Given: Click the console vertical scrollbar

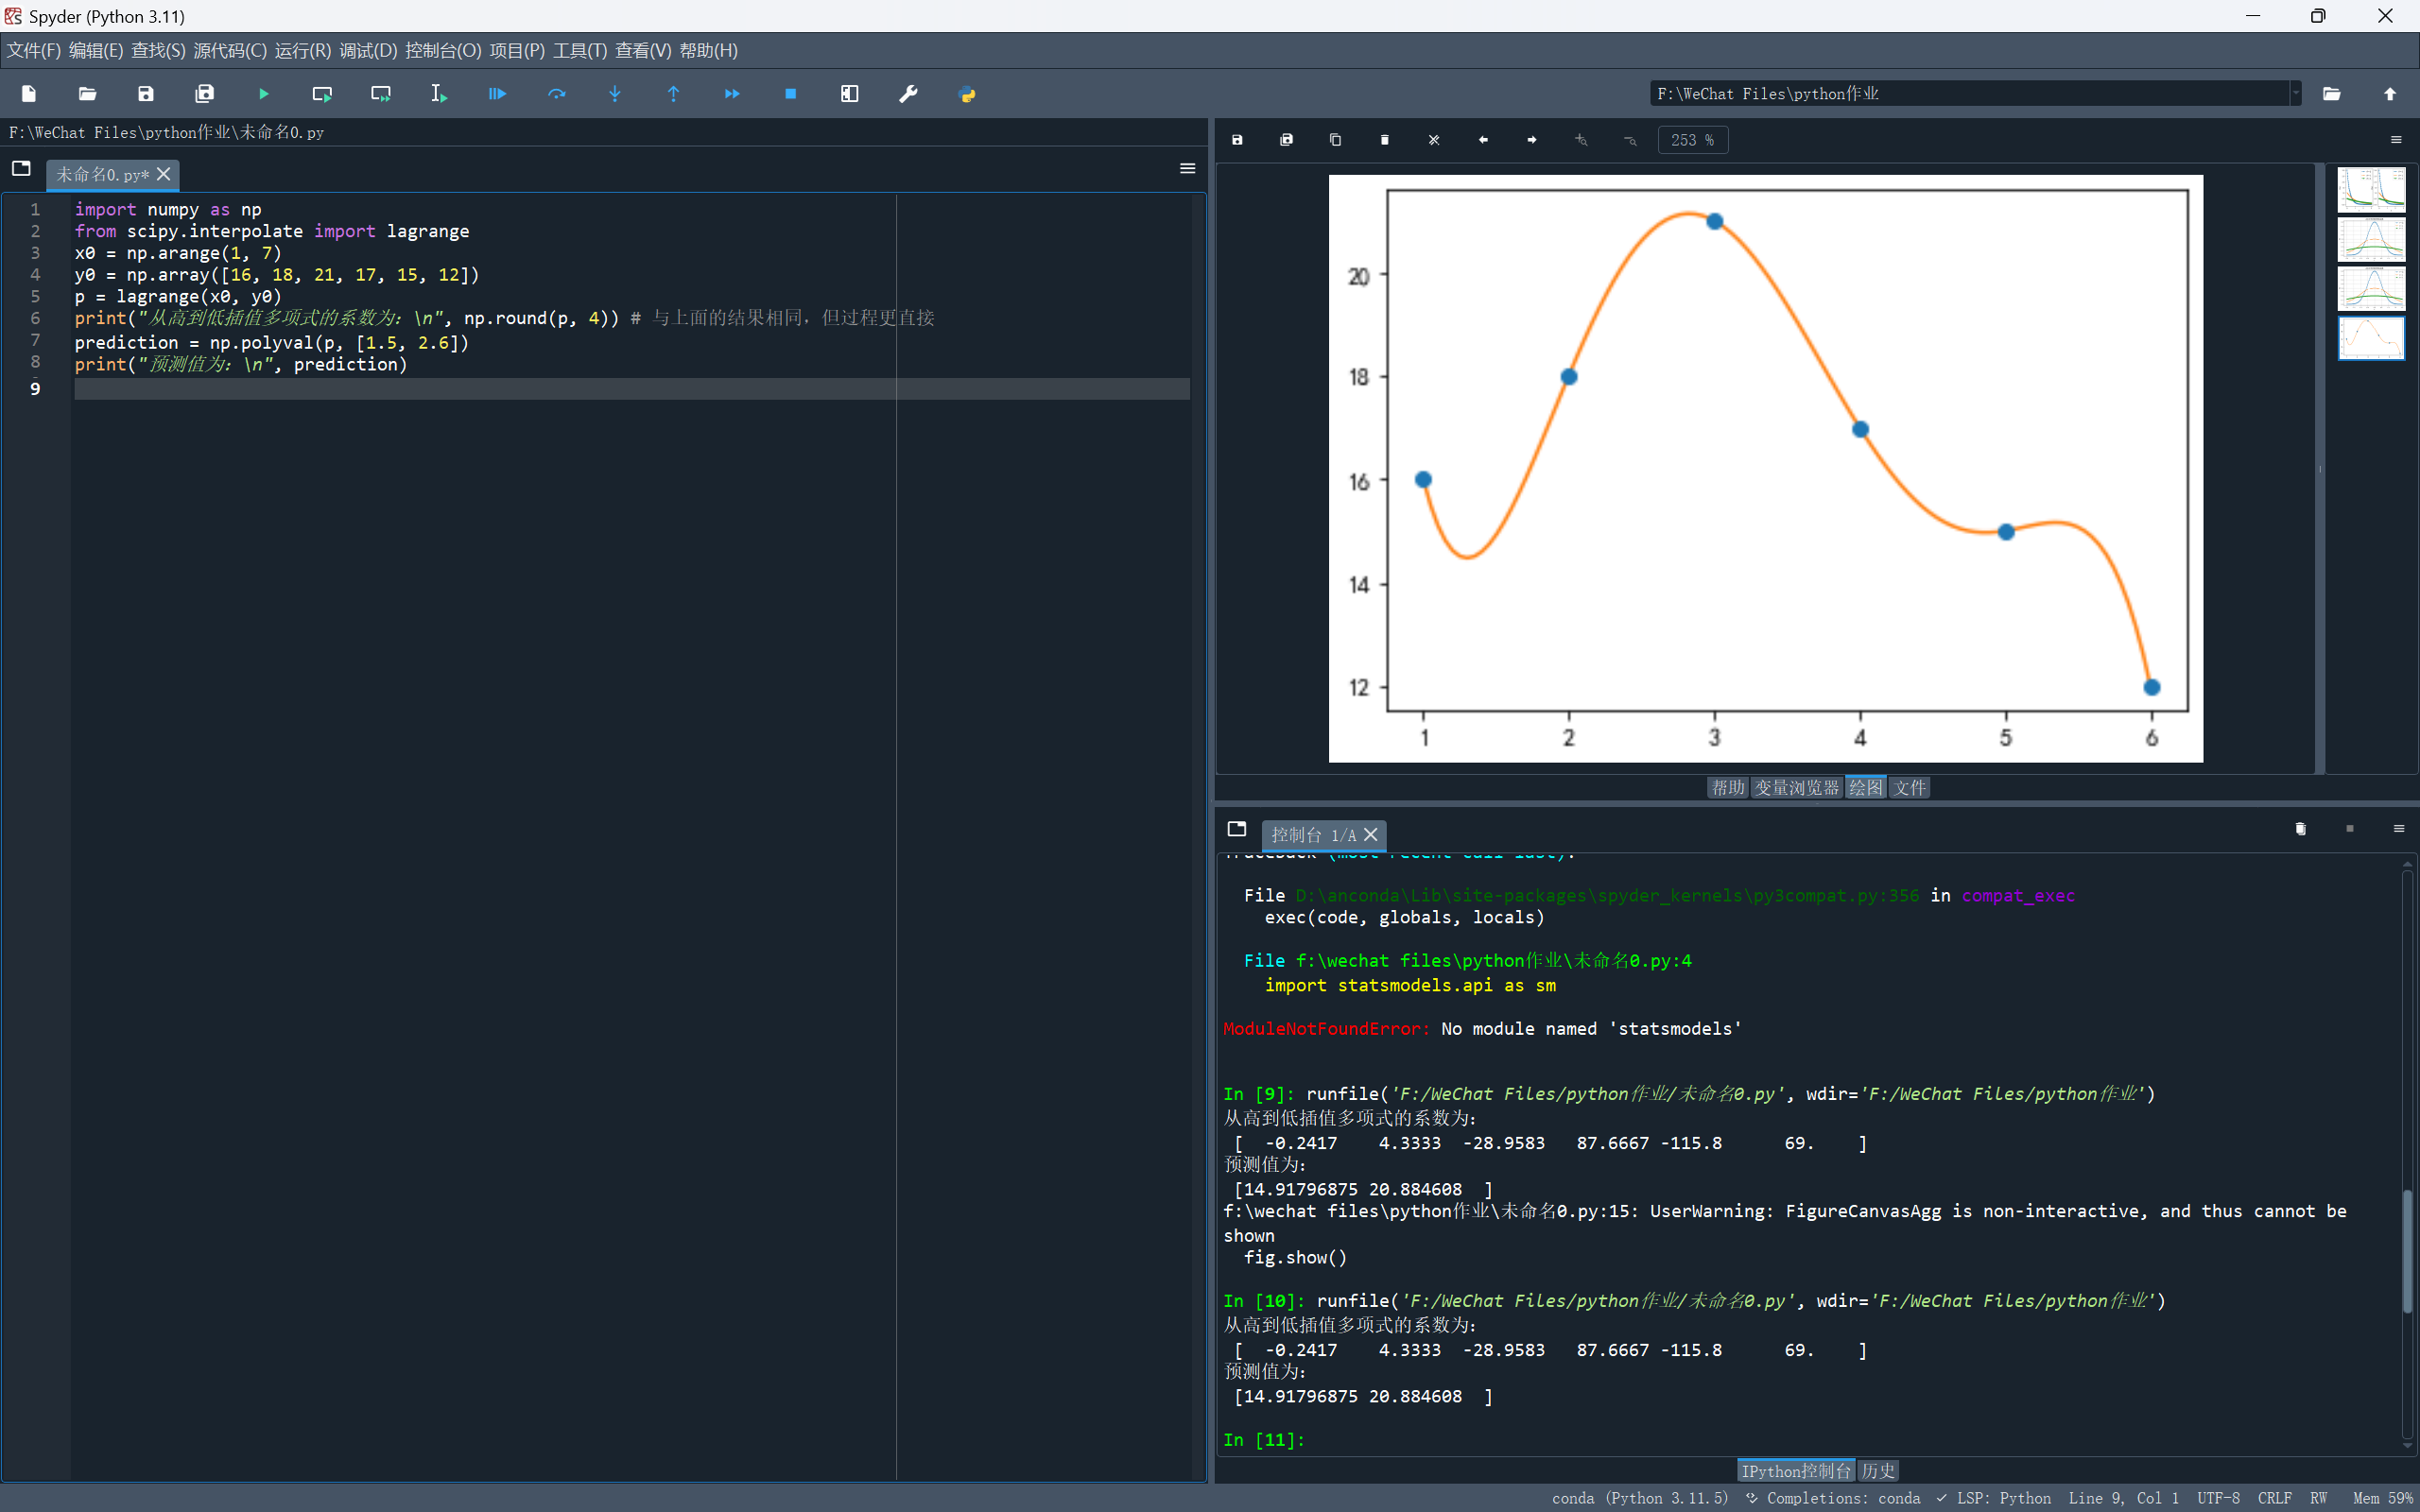Looking at the screenshot, I should (2407, 1250).
